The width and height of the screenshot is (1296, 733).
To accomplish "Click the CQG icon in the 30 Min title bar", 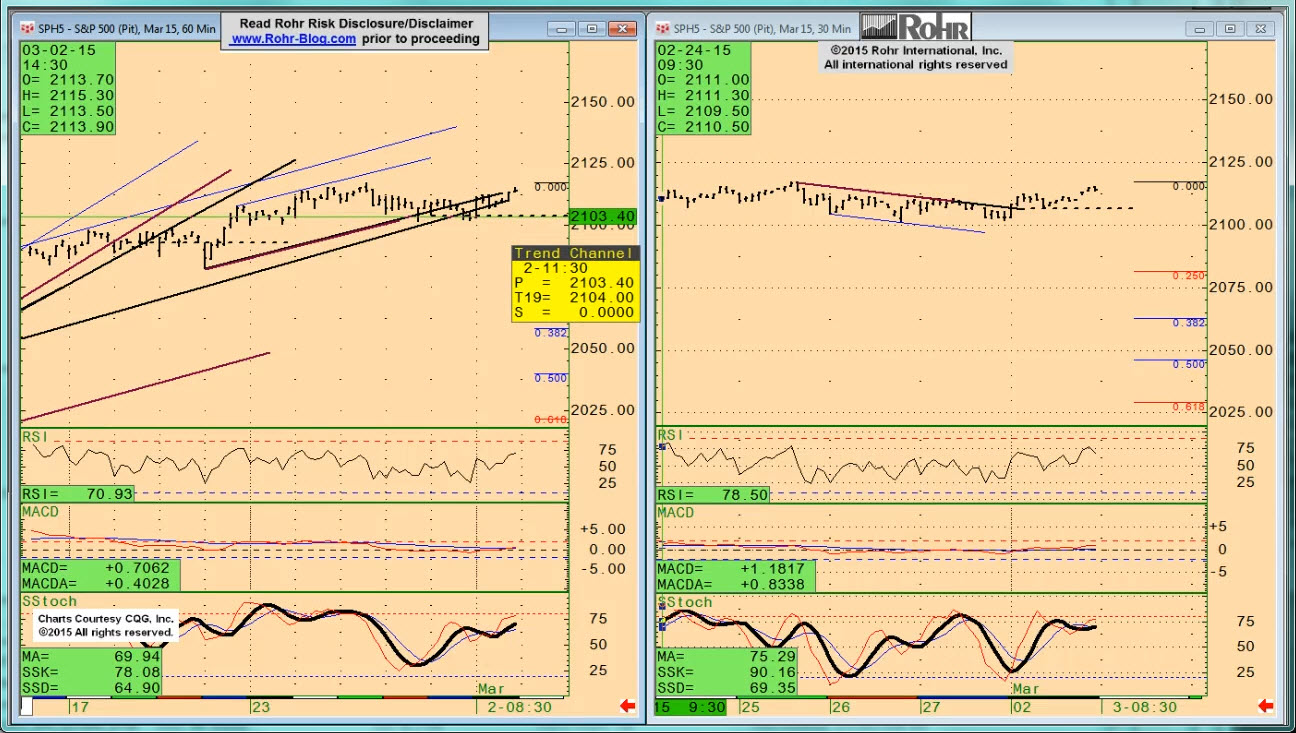I will (662, 29).
